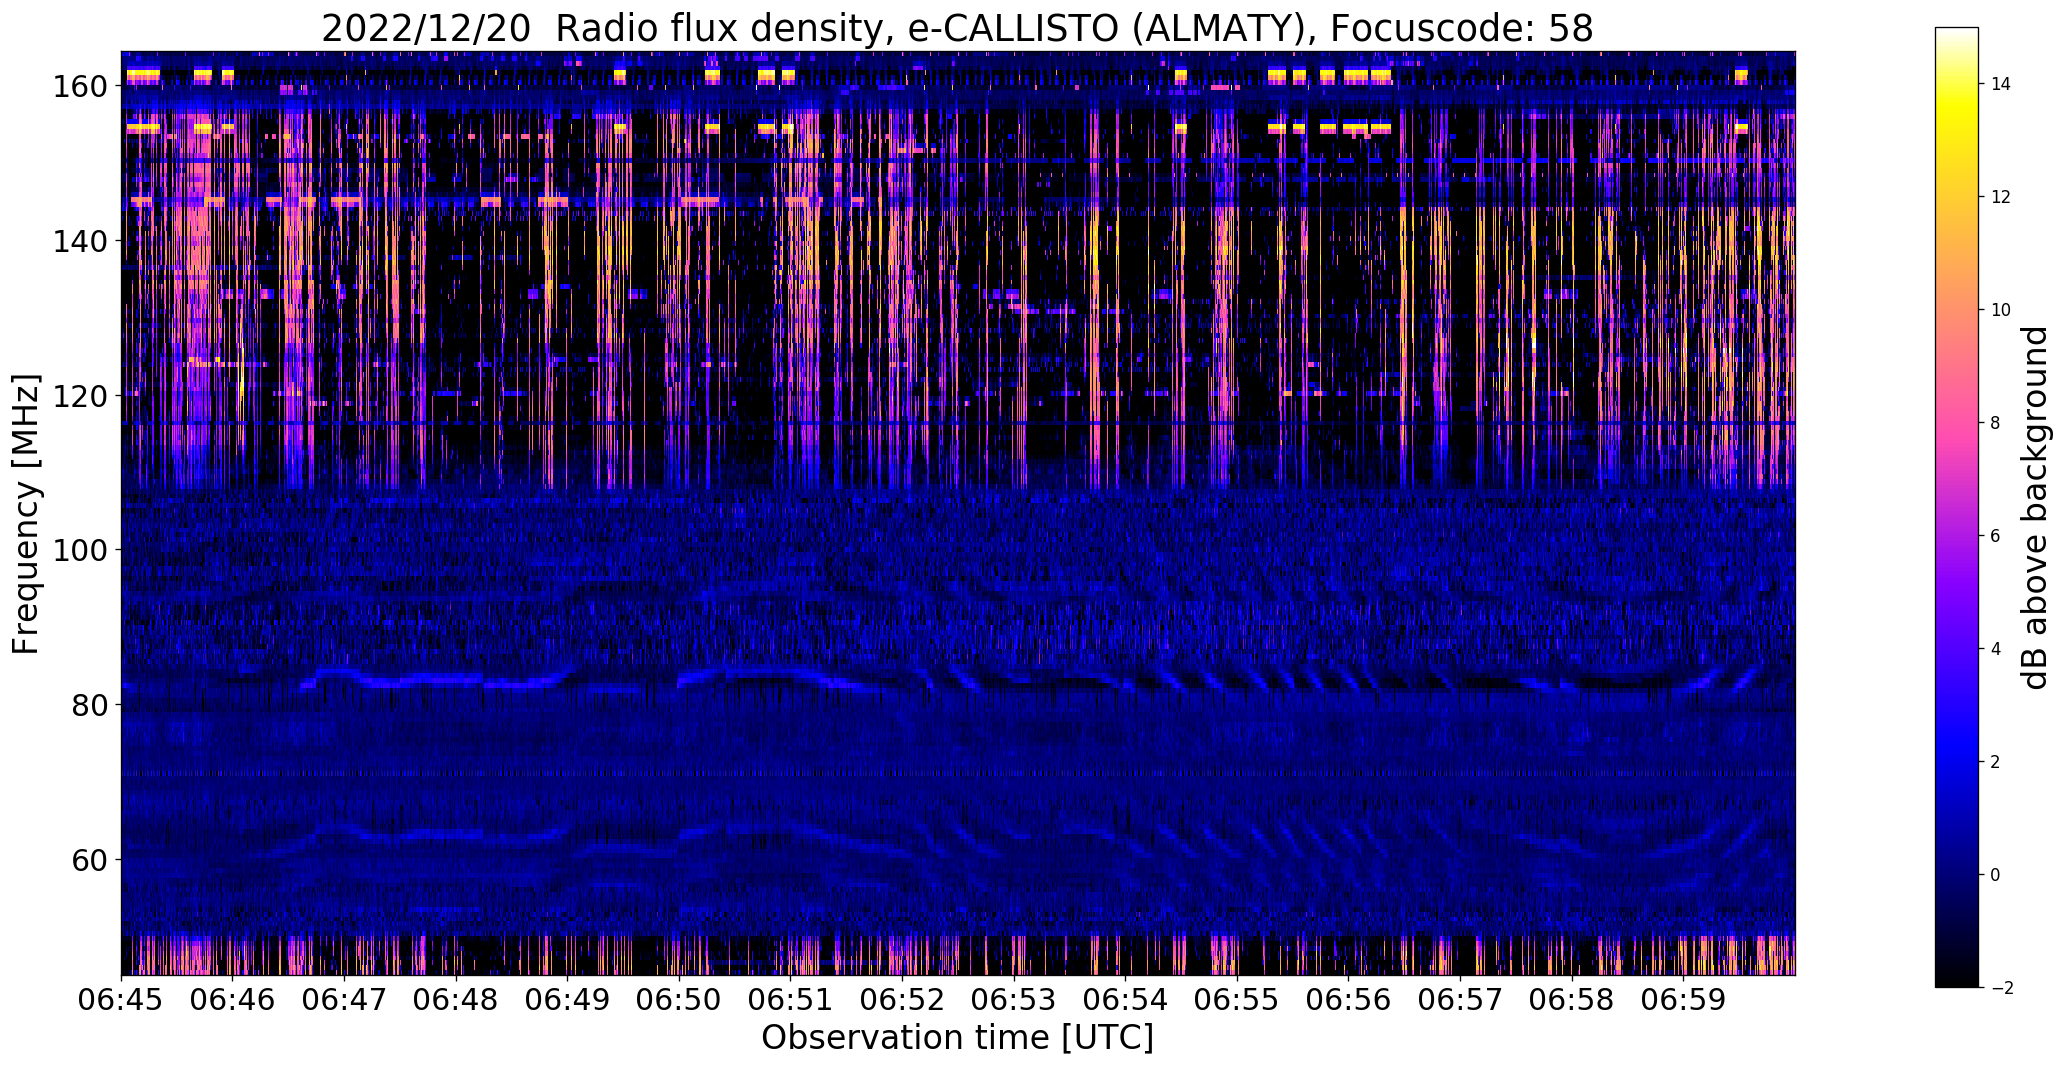Click the colorbar tick label 10
This screenshot has width=2066, height=1067.
pos(2001,310)
